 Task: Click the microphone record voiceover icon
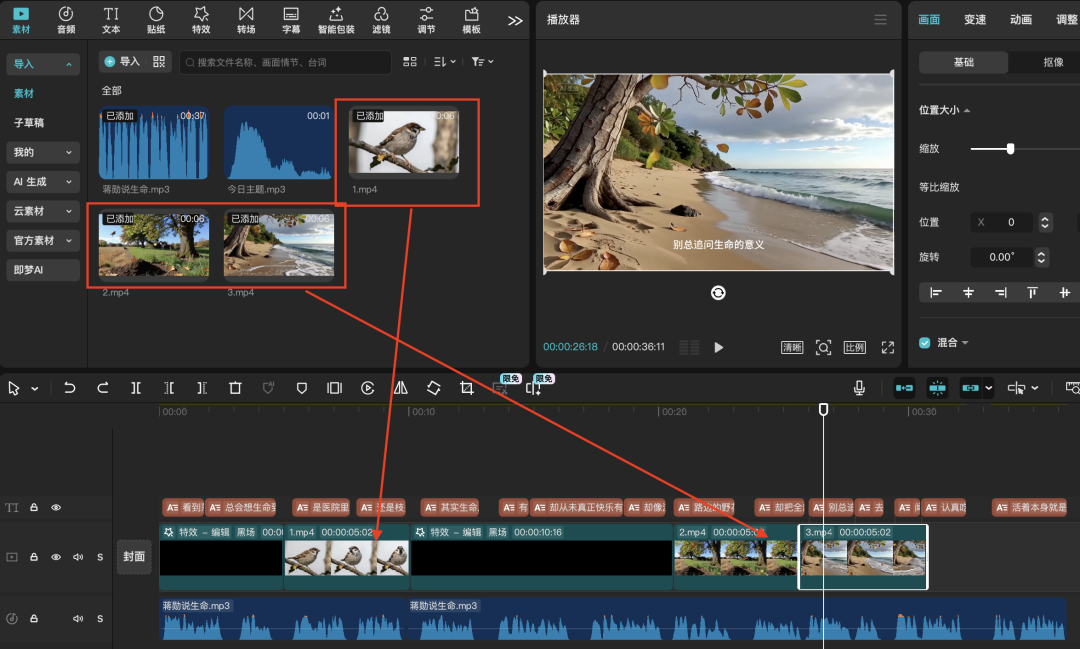click(859, 388)
